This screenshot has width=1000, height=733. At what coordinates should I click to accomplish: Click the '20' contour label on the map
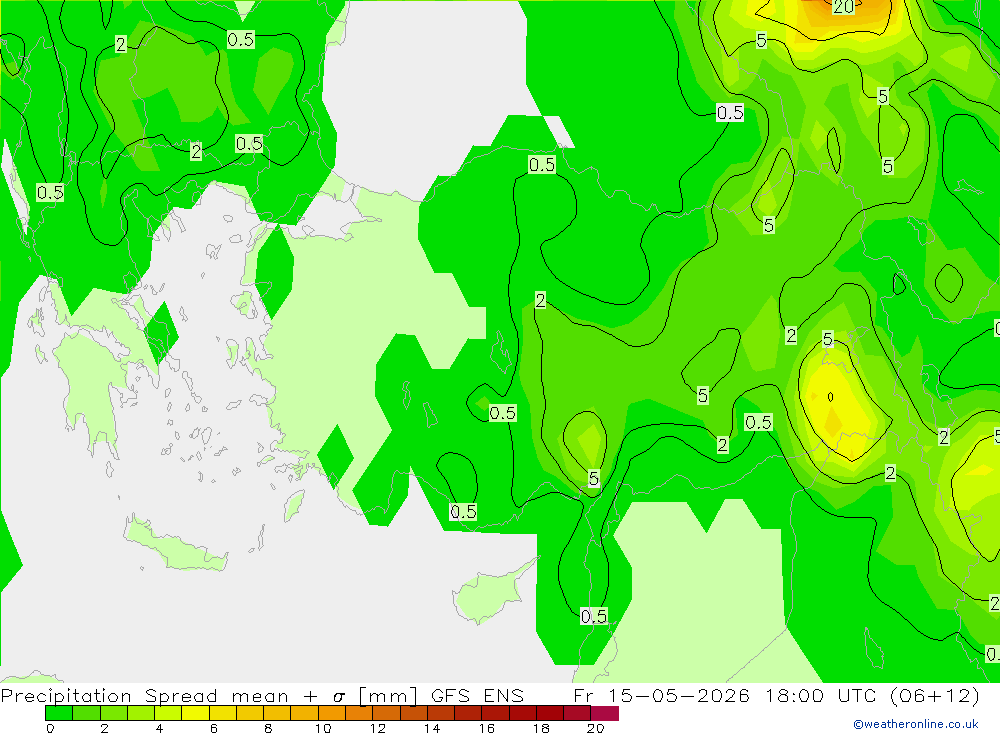click(x=843, y=7)
